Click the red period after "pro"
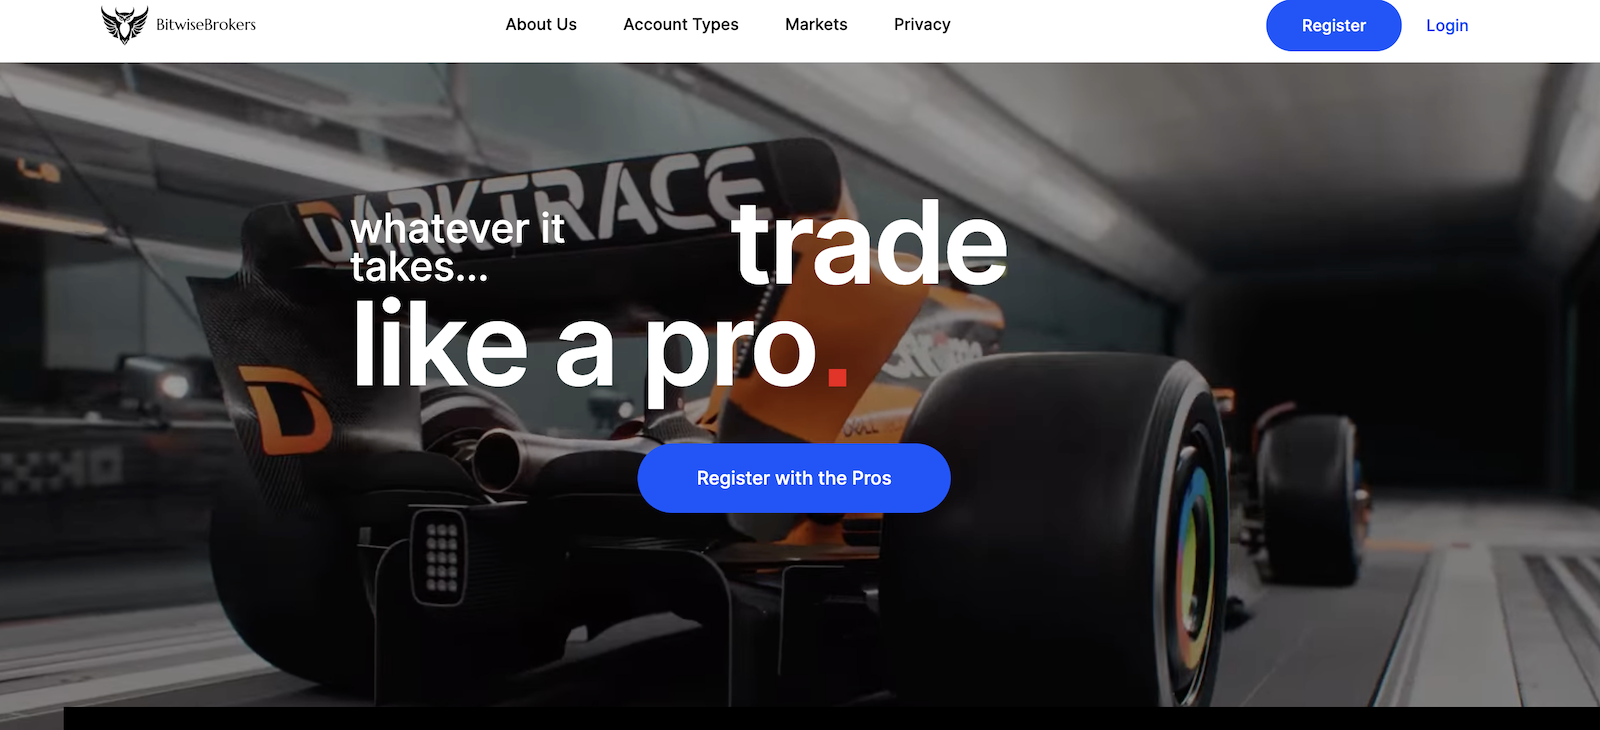This screenshot has height=730, width=1600. click(838, 376)
